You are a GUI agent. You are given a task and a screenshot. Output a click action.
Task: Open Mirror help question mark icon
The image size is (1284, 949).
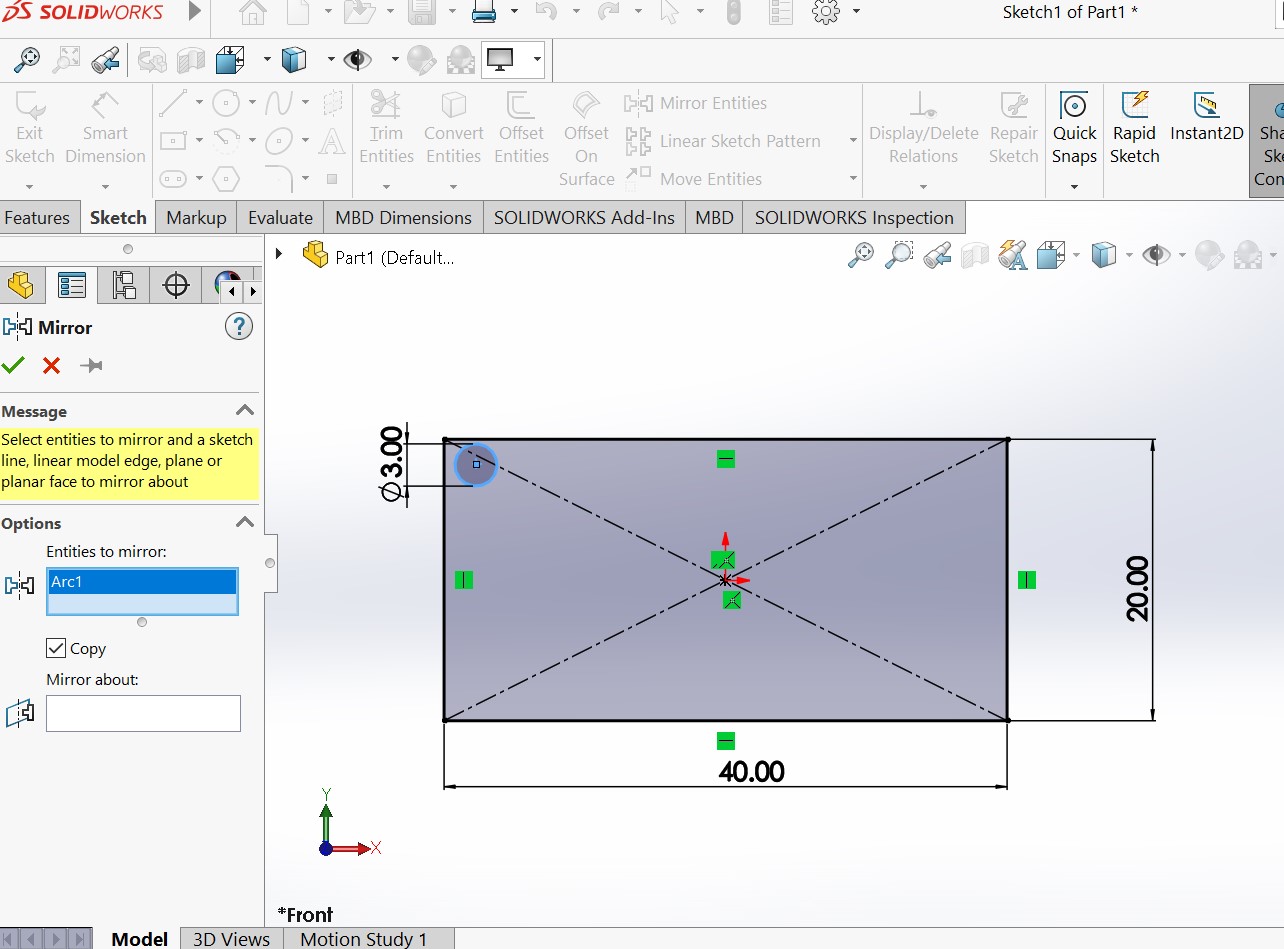(x=239, y=326)
